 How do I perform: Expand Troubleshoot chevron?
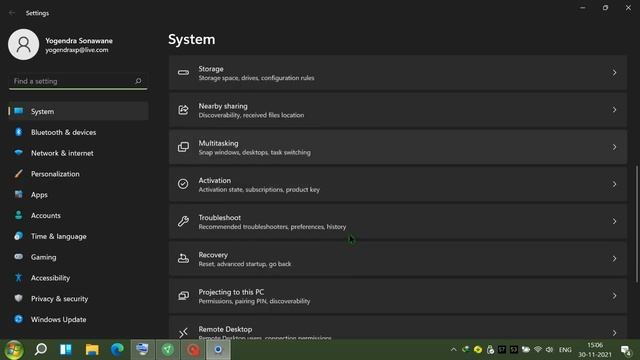pos(614,221)
